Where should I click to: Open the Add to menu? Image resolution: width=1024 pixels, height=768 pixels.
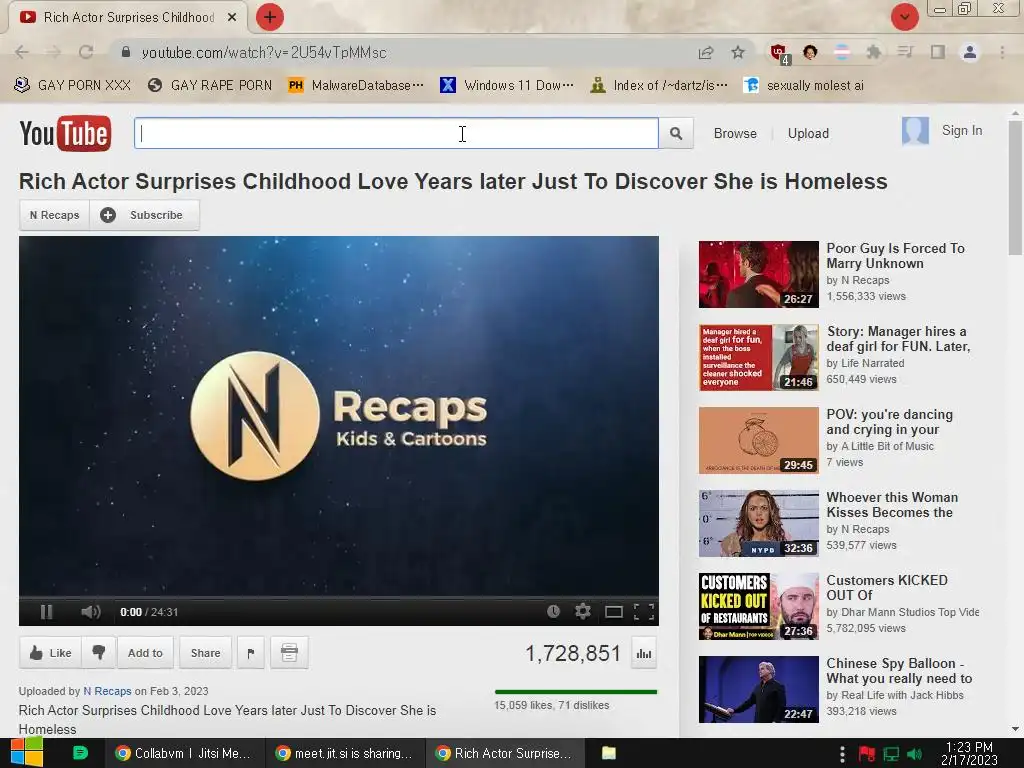pyautogui.click(x=145, y=652)
